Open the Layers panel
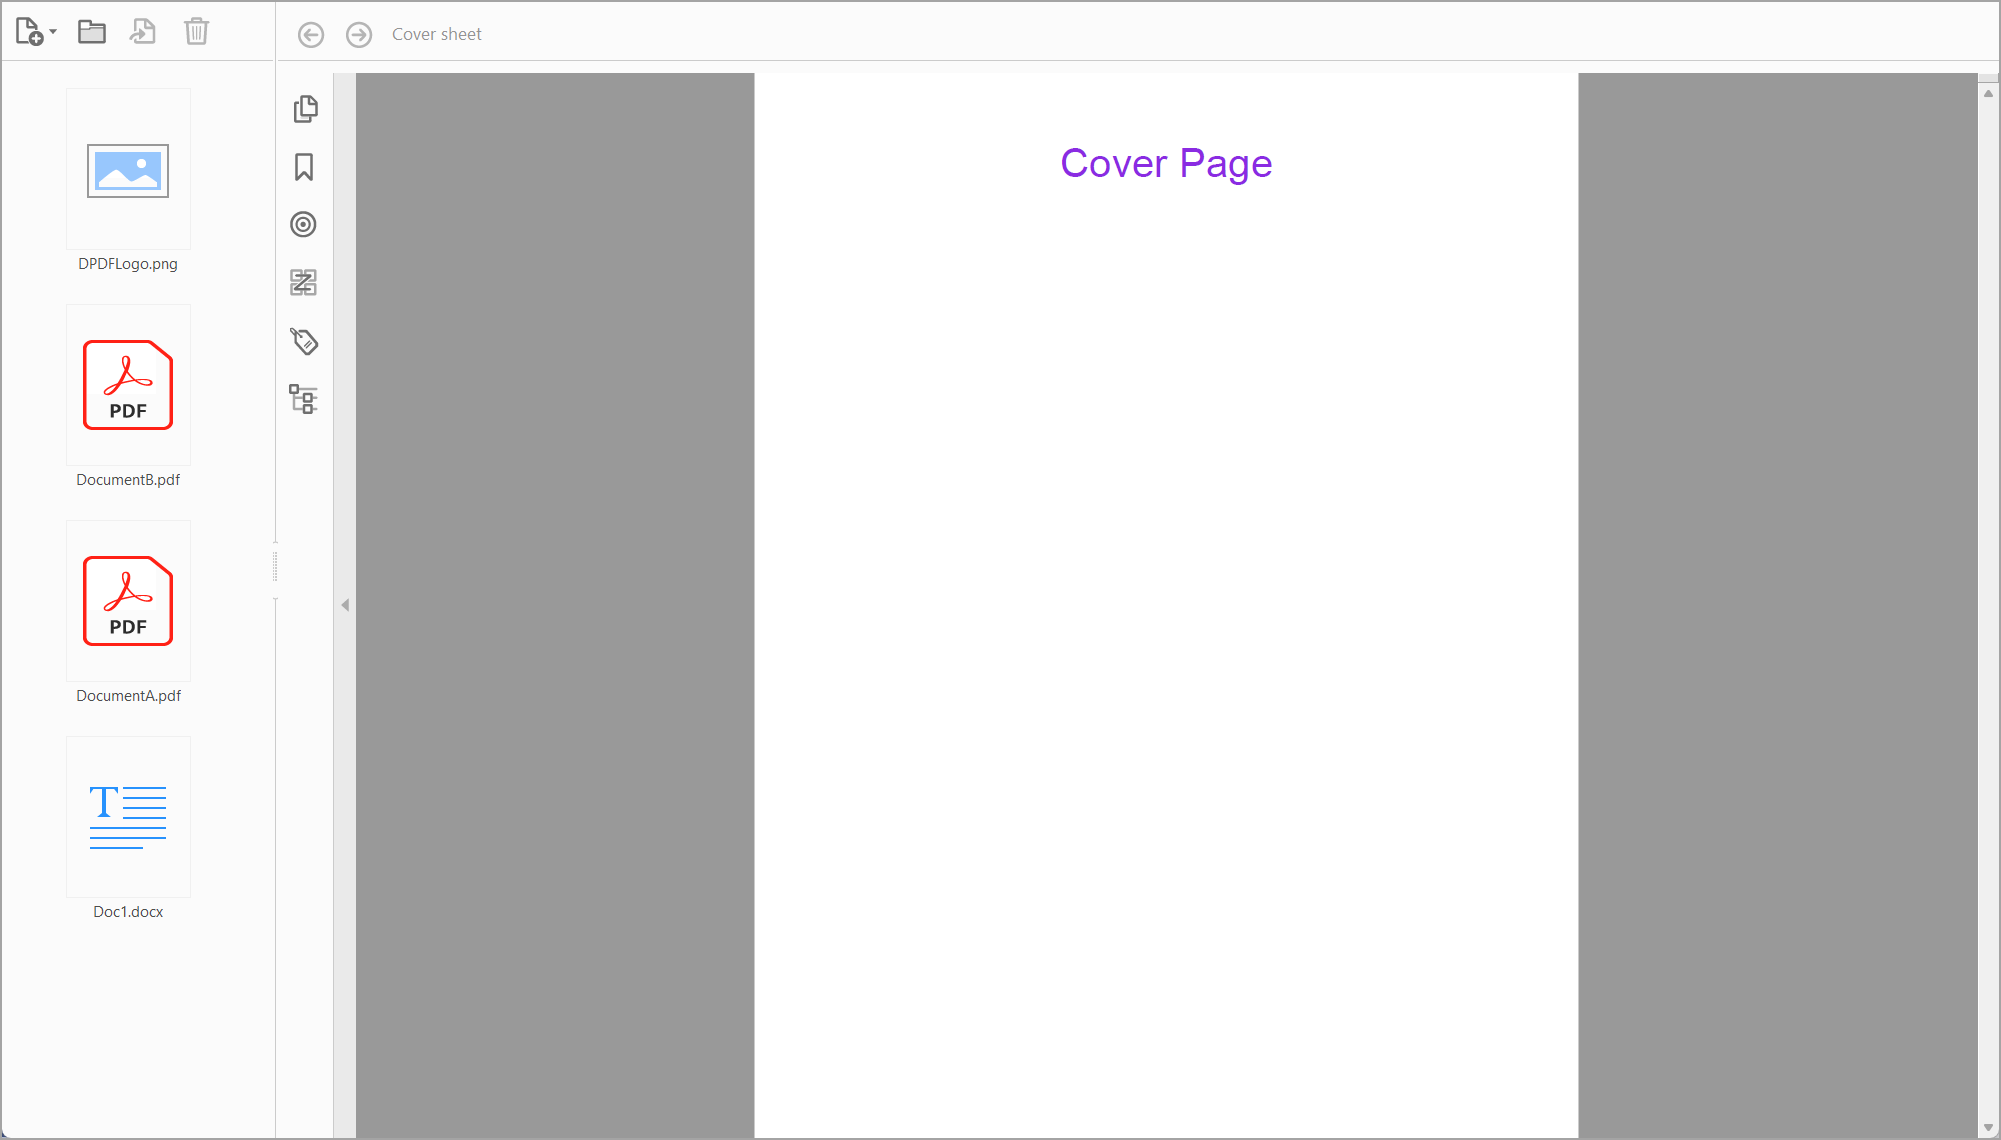2001x1140 pixels. 305,282
